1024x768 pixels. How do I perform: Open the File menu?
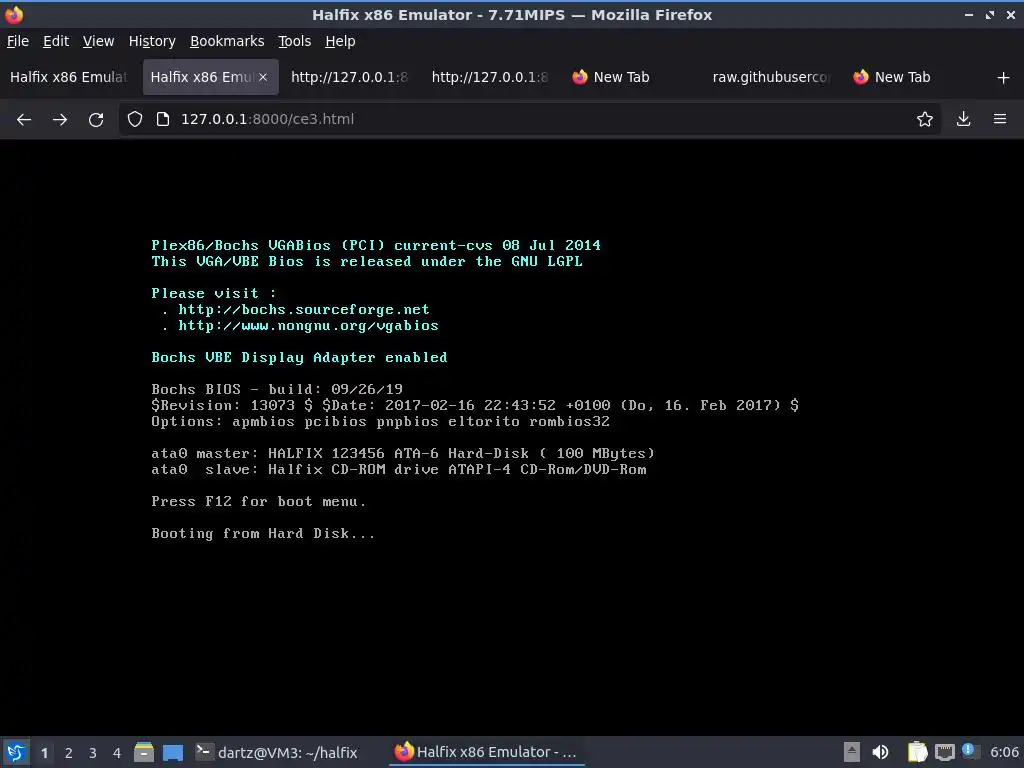[x=18, y=41]
